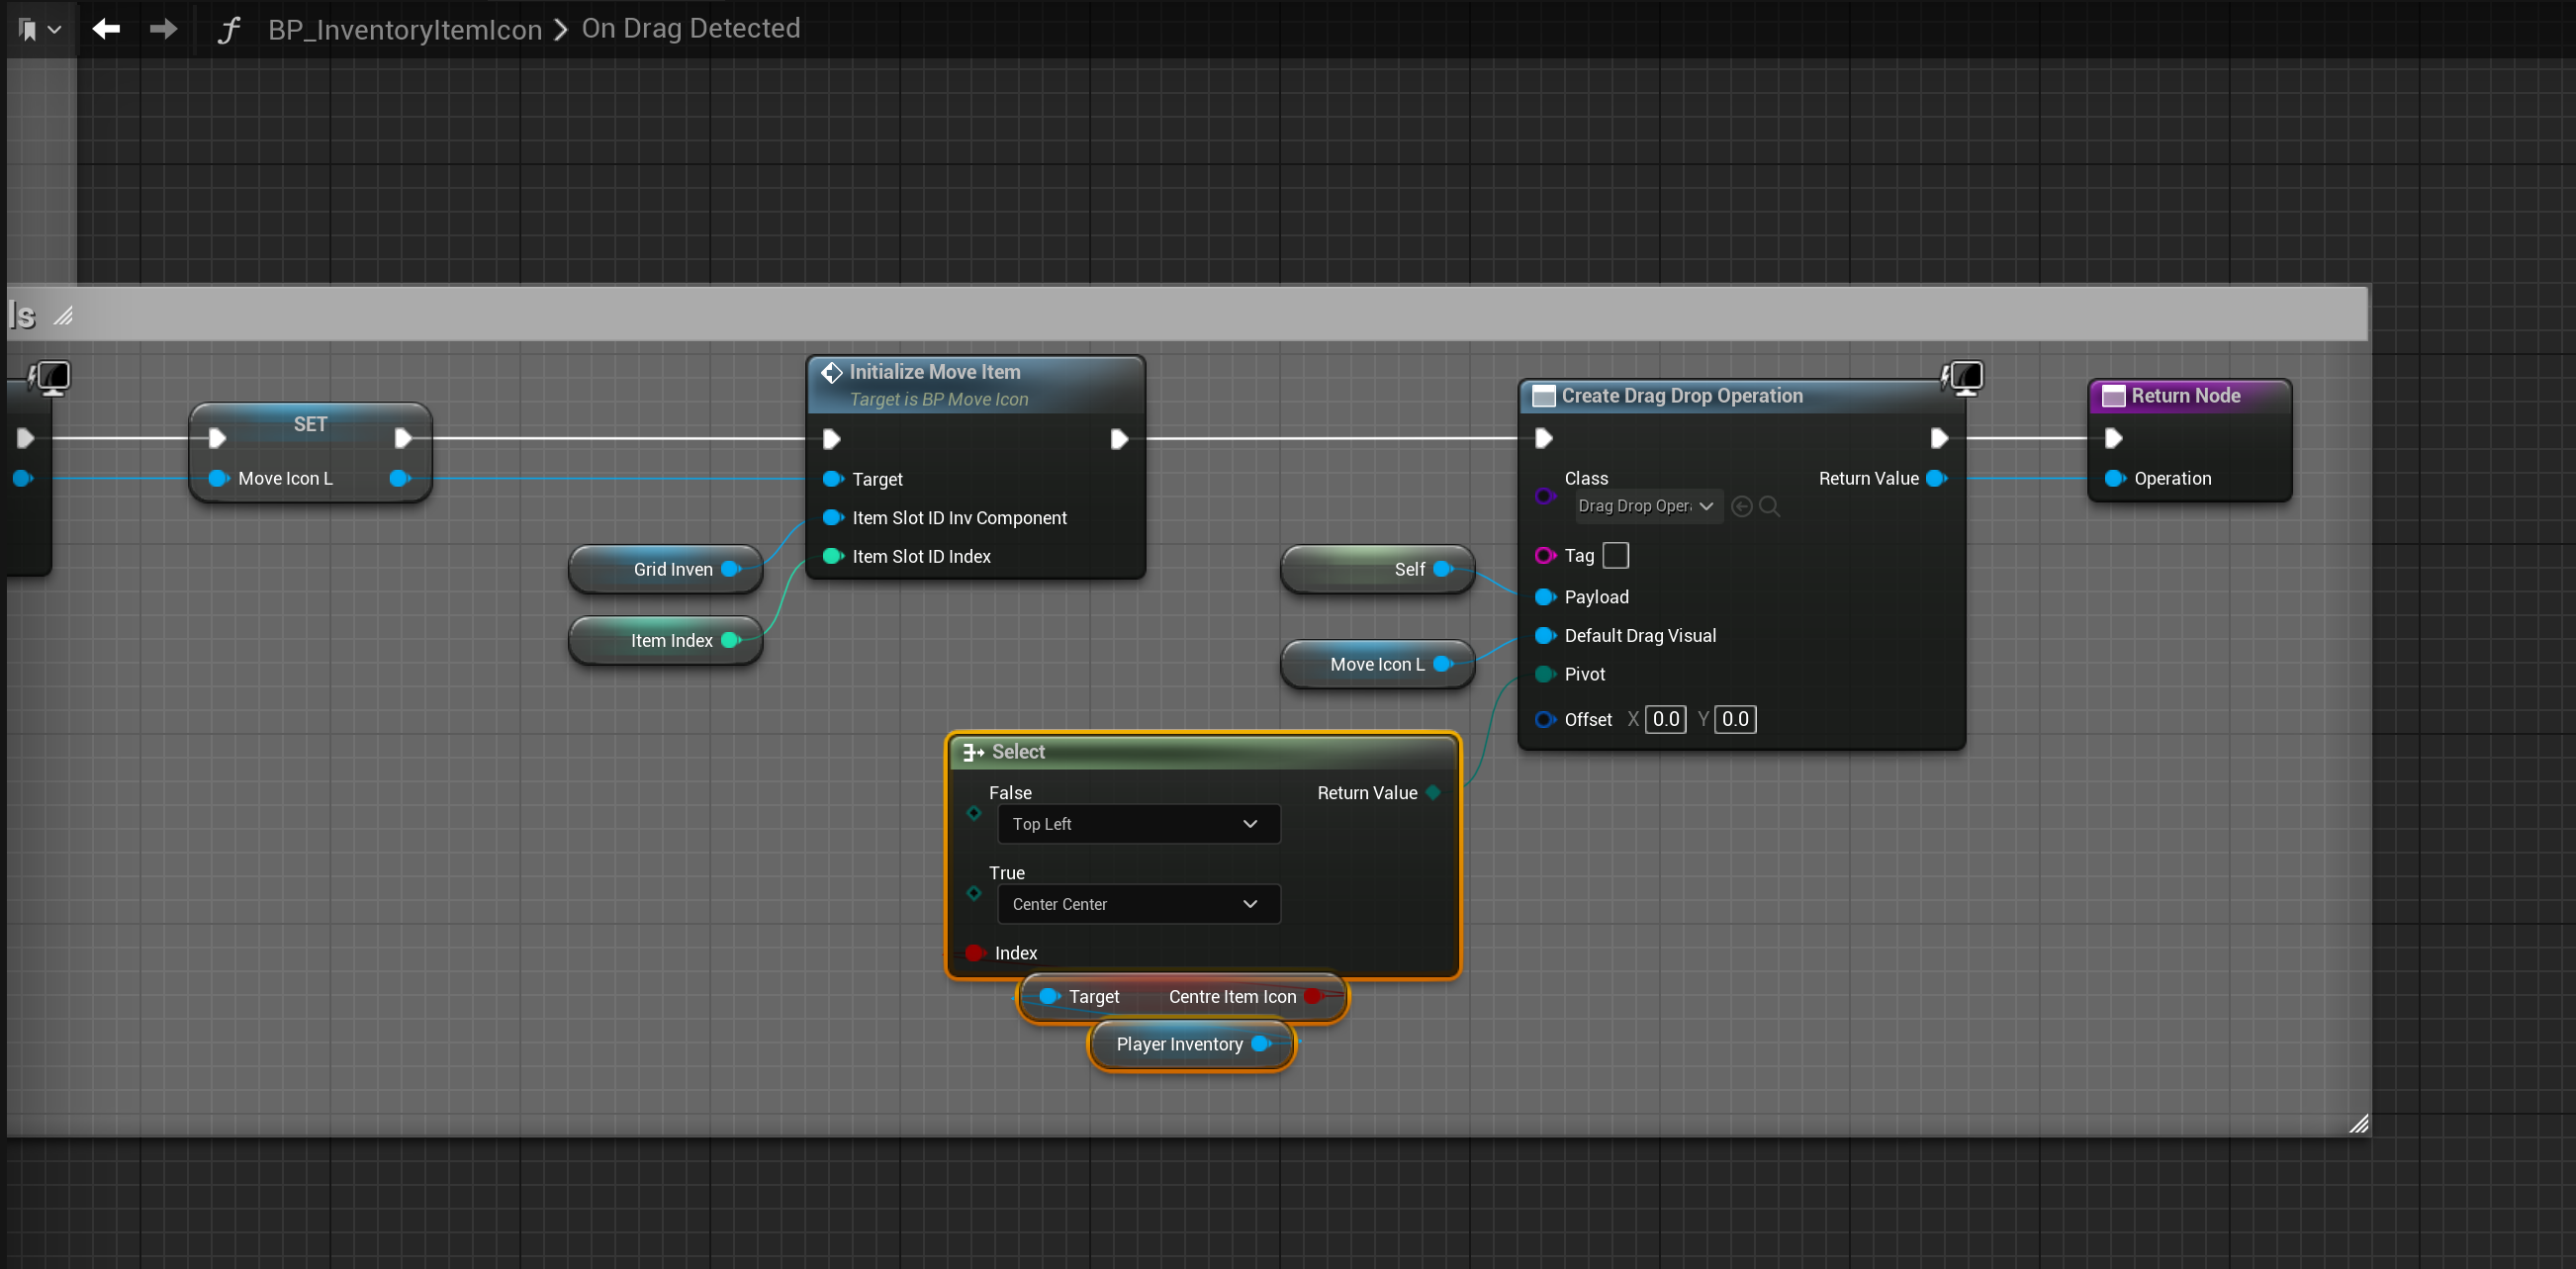The image size is (2576, 1269).
Task: Click the Offset X value field
Action: click(x=1665, y=719)
